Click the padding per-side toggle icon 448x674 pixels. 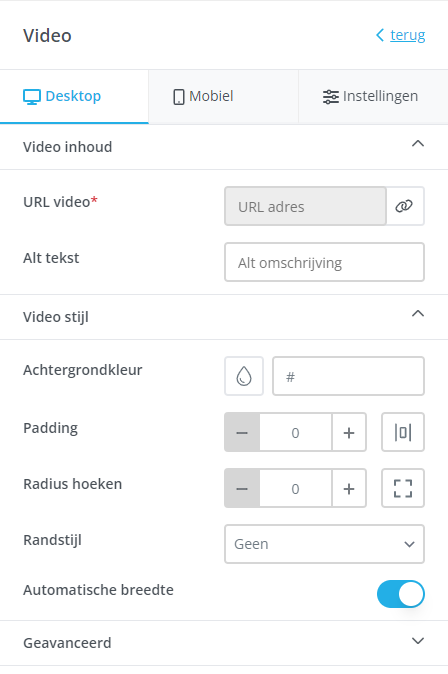pyautogui.click(x=403, y=432)
